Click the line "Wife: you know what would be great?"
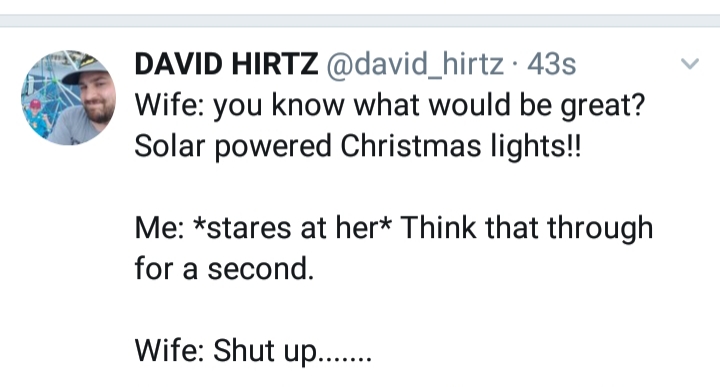Viewport: 720px width, 387px height. coord(390,106)
